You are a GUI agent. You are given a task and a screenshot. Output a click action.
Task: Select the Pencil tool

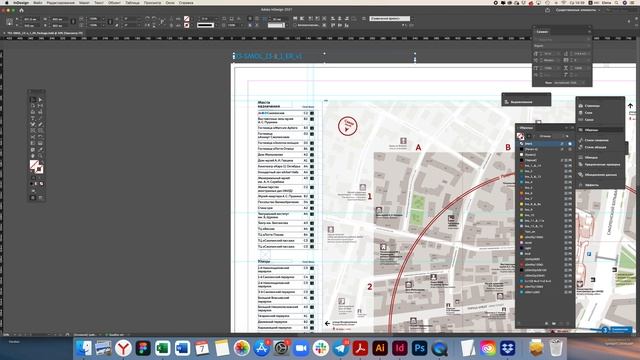40,124
